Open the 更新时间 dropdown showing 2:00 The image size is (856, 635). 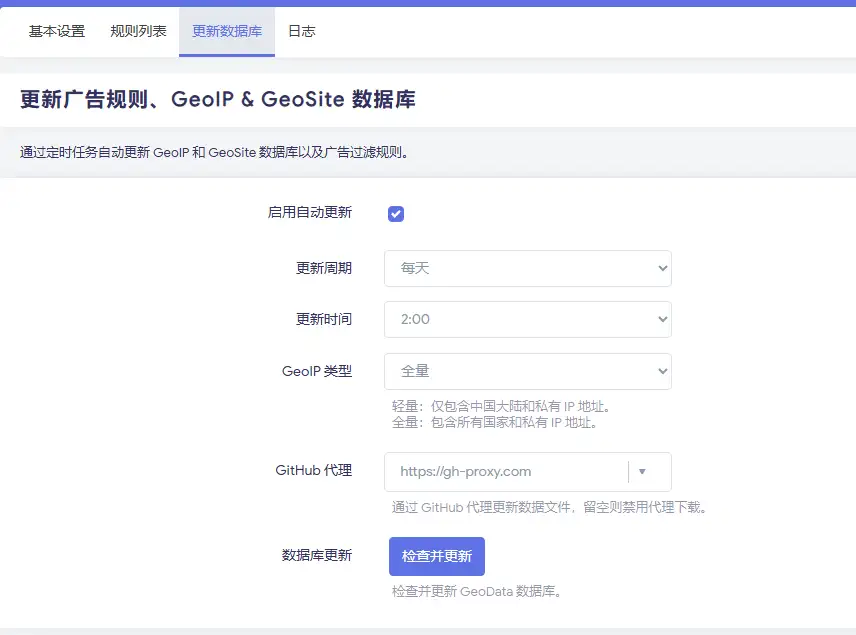(x=528, y=320)
